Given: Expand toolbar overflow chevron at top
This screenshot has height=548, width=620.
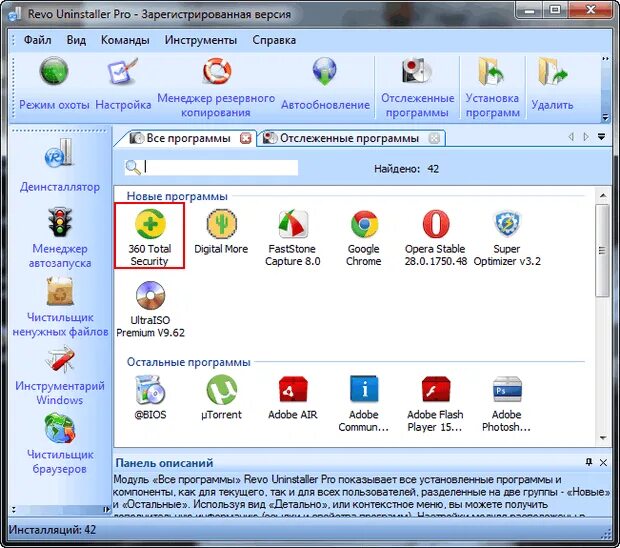Looking at the screenshot, I should (x=605, y=59).
